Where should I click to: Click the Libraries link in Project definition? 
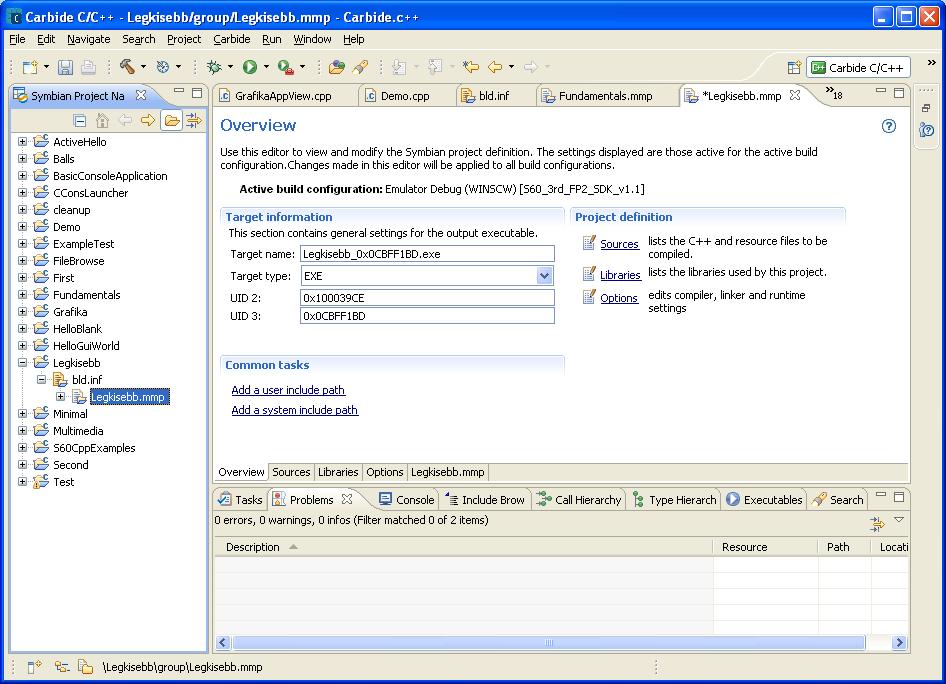(x=620, y=275)
